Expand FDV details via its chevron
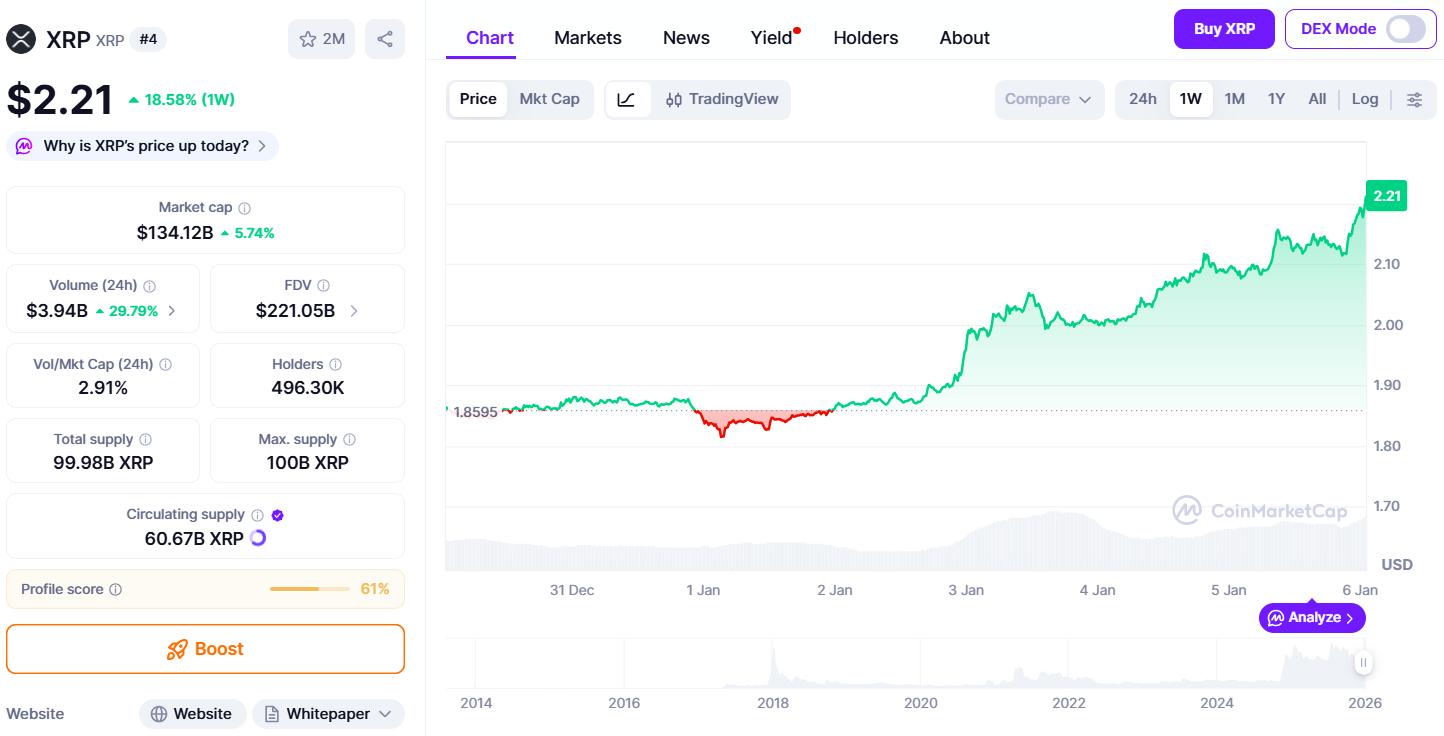This screenshot has width=1444, height=736. (x=353, y=311)
